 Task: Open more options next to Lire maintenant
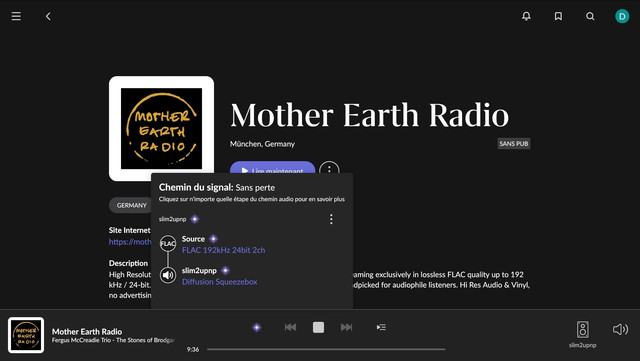[329, 167]
